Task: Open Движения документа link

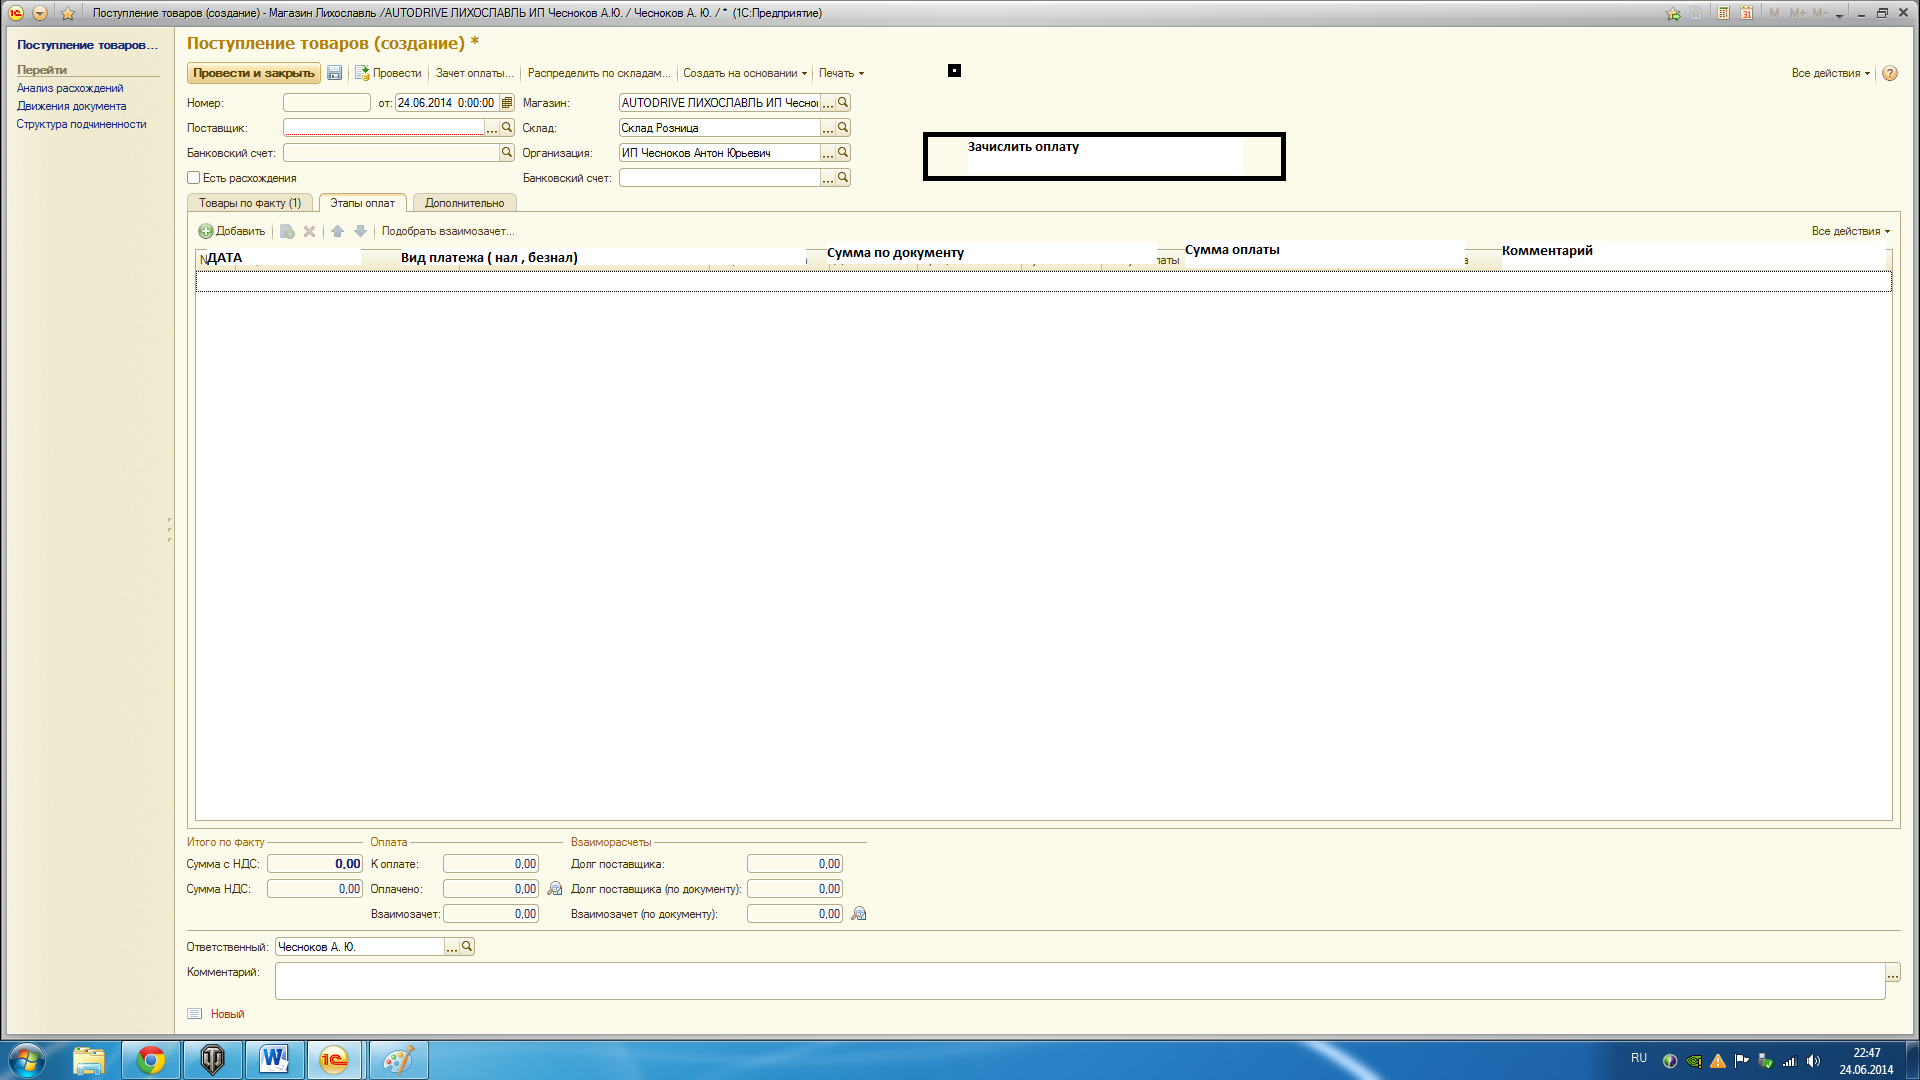Action: (x=71, y=106)
